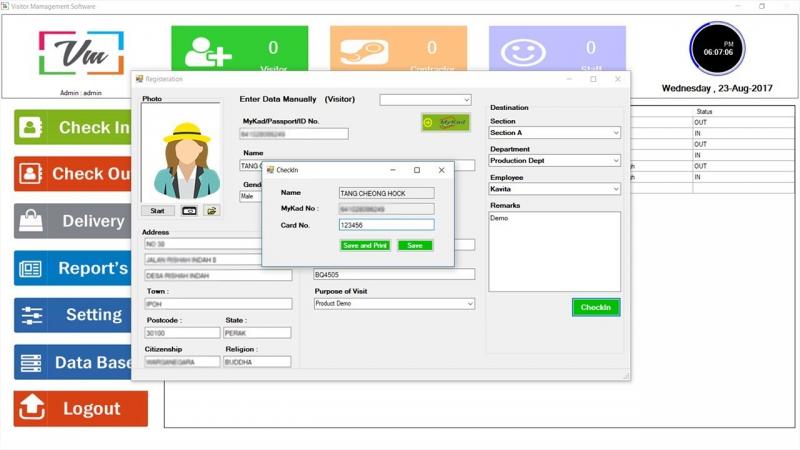This screenshot has width=800, height=450.
Task: Open the Delivery sidebar button
Action: 72,221
